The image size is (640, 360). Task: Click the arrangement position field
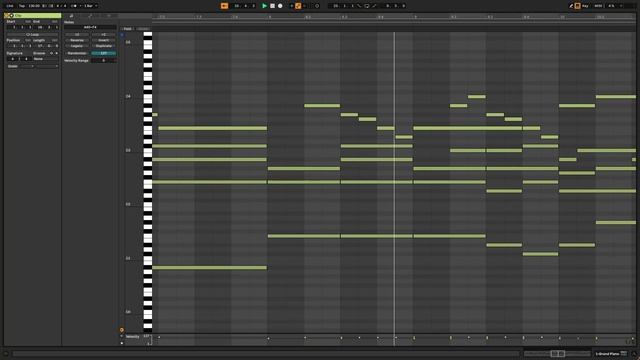[x=244, y=6]
